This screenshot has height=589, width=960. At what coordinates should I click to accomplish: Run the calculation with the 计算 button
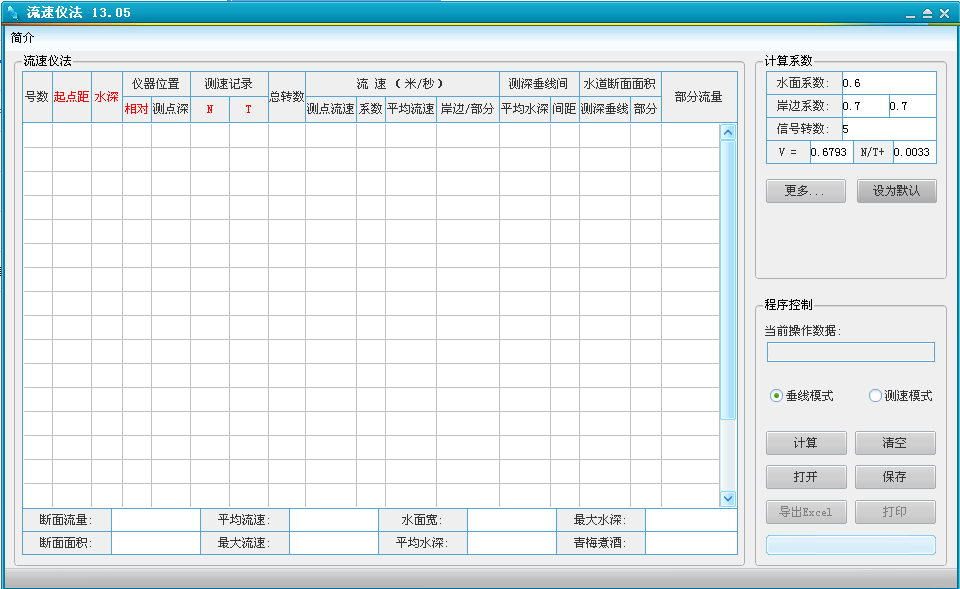point(806,443)
